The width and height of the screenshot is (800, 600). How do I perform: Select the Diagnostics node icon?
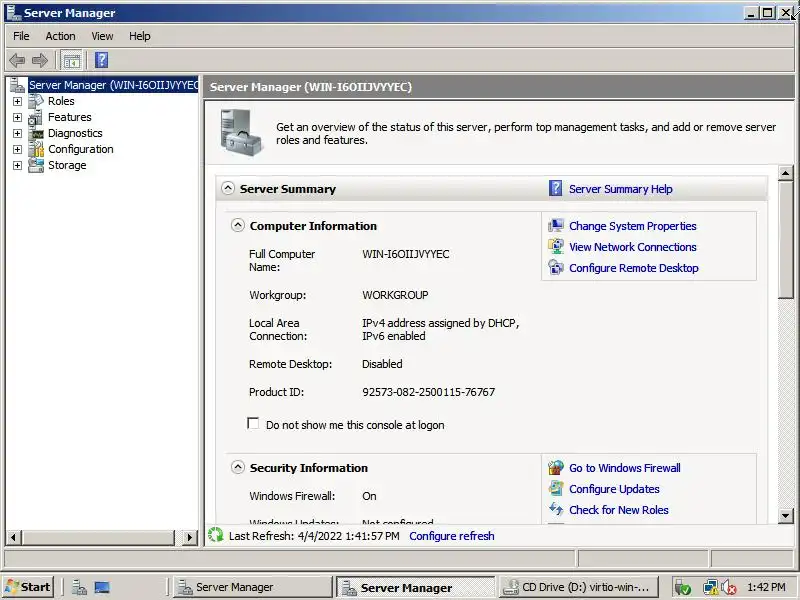point(36,133)
